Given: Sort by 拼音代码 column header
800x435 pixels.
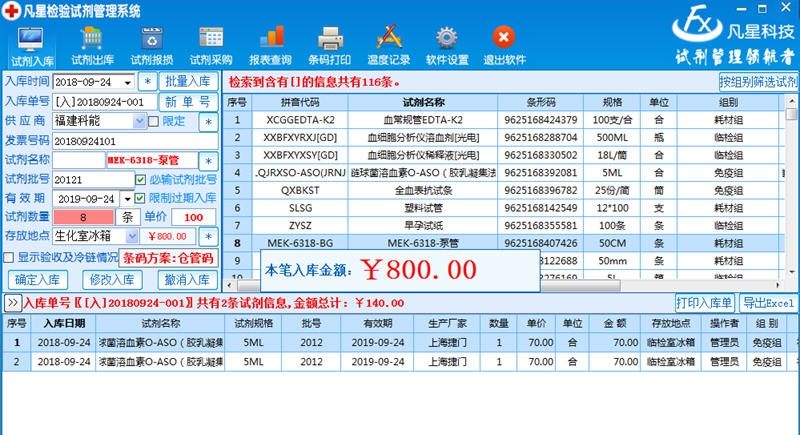Looking at the screenshot, I should [300, 103].
